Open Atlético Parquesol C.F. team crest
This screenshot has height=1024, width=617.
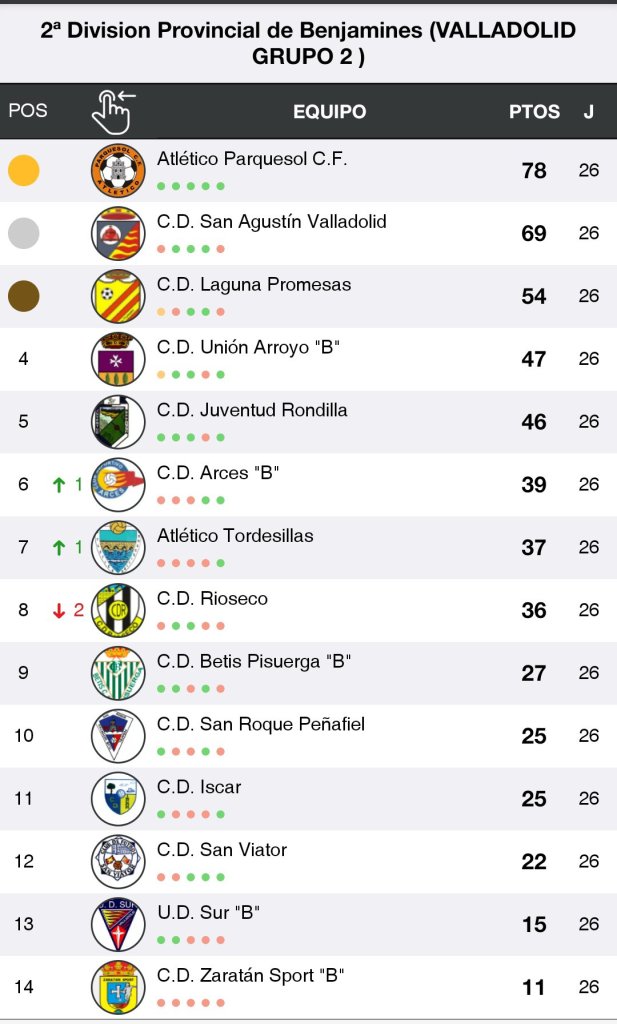[118, 170]
